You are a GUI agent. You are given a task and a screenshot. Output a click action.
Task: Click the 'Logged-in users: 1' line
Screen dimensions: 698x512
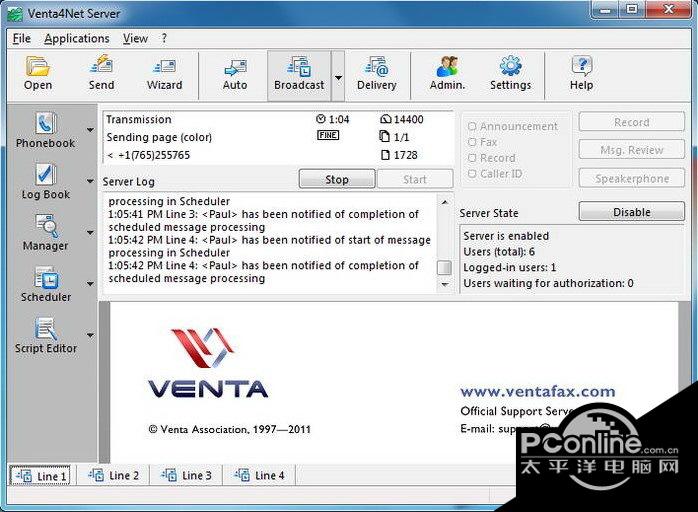coord(510,268)
